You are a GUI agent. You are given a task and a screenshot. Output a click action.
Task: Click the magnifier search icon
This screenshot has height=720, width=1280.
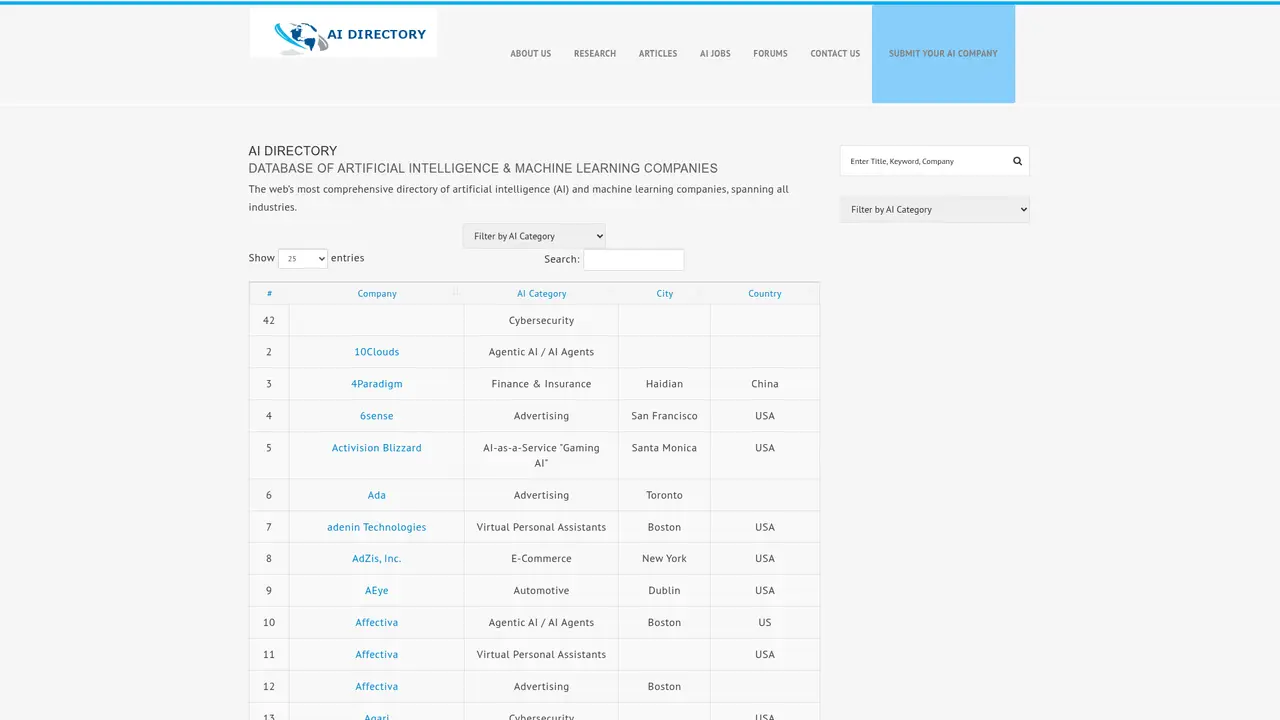tap(1017, 161)
